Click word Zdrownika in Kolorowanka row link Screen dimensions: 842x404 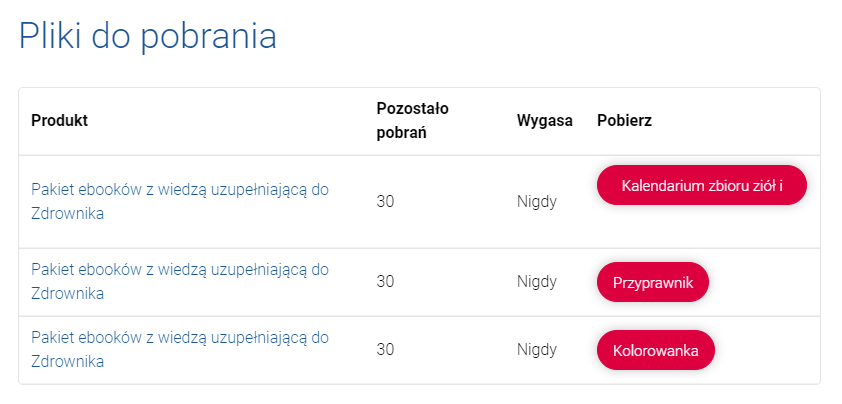point(68,361)
